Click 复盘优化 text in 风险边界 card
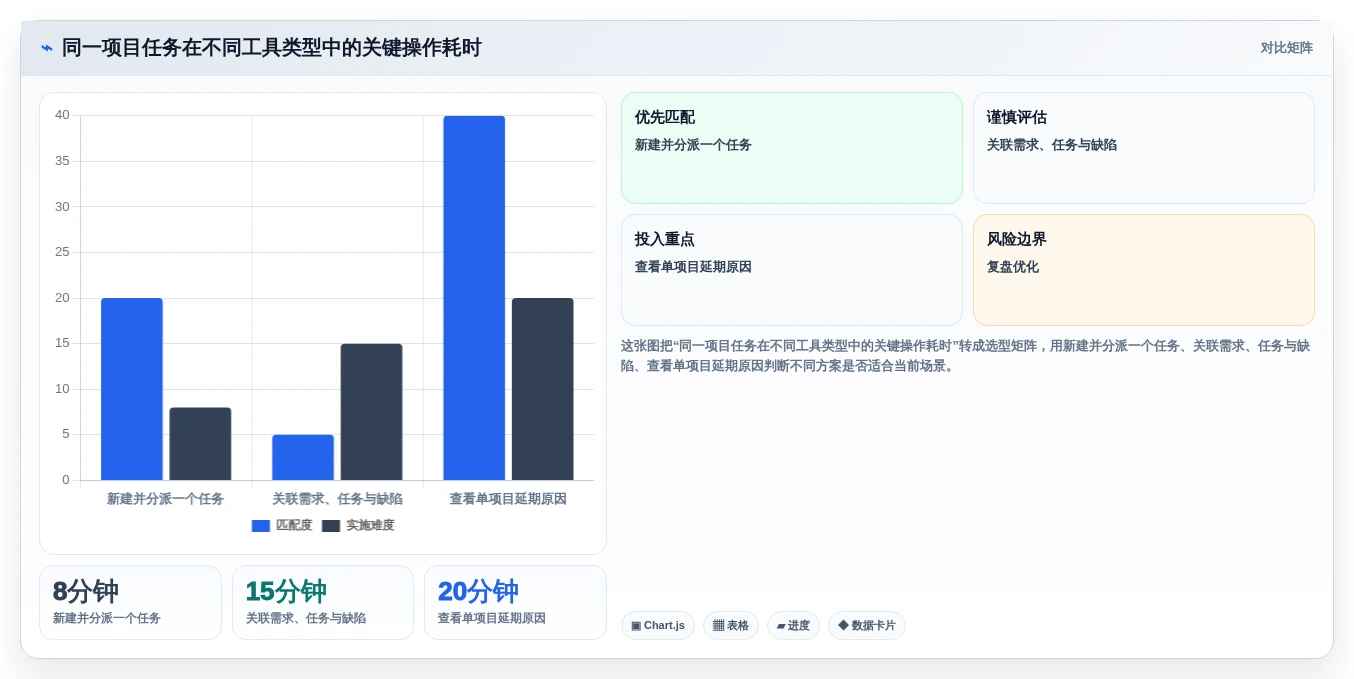The height and width of the screenshot is (679, 1354). click(1013, 267)
